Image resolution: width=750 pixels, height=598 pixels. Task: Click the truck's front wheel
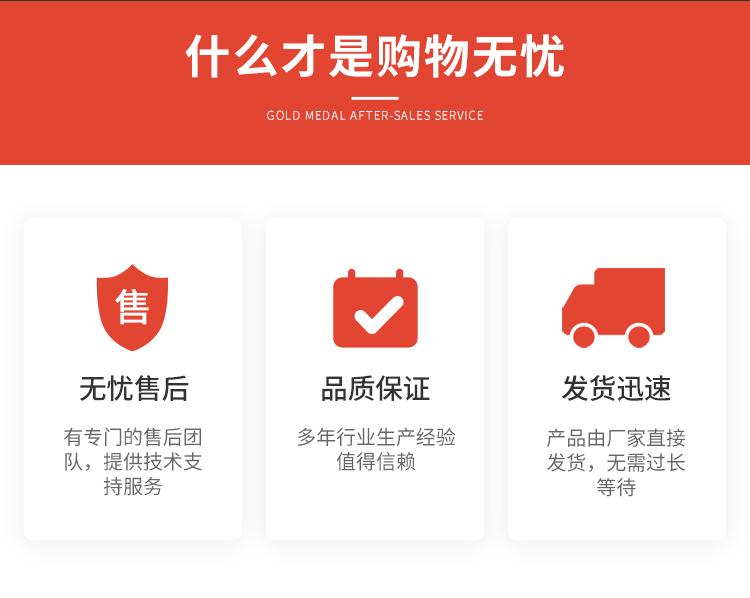(x=584, y=336)
